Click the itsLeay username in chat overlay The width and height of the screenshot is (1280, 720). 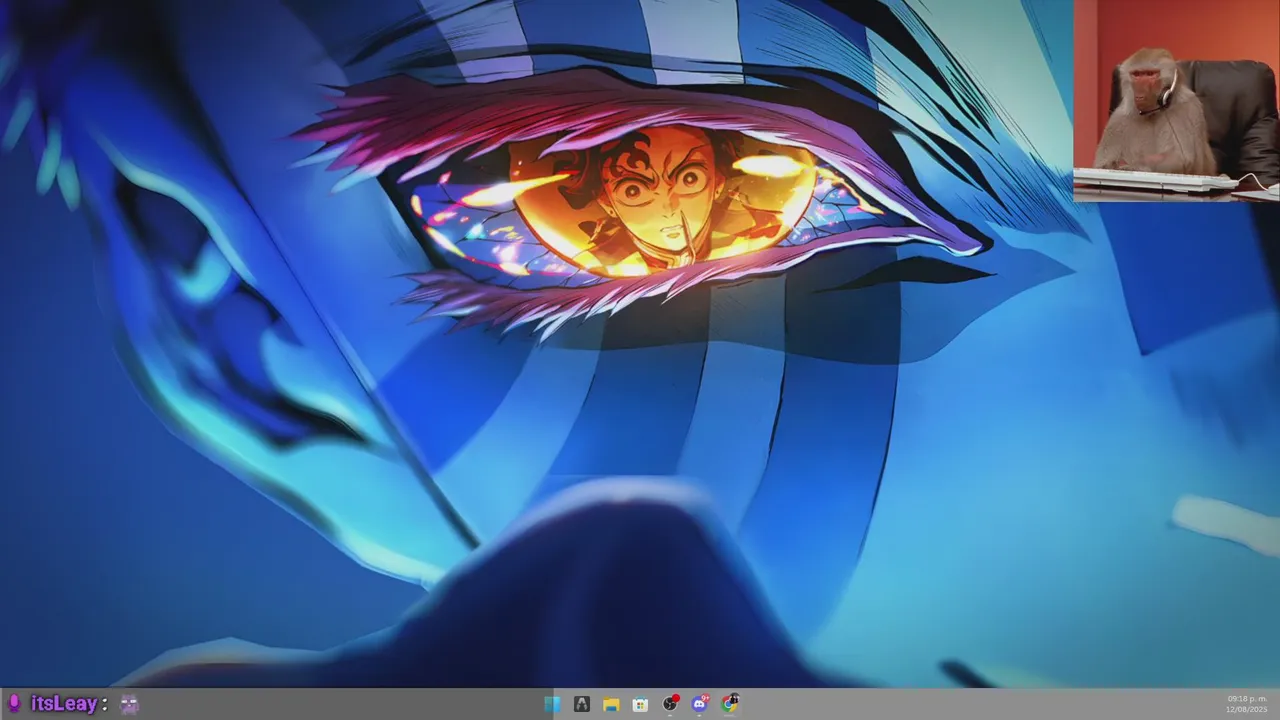click(64, 704)
